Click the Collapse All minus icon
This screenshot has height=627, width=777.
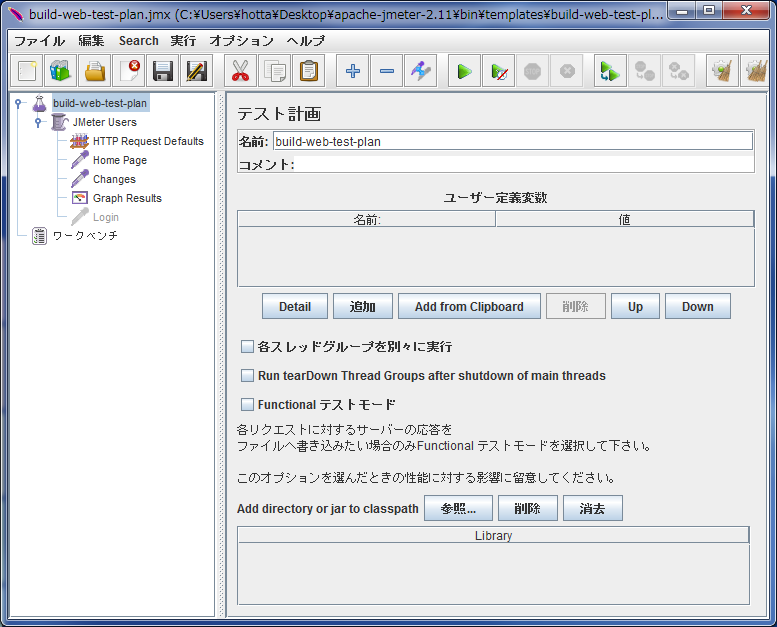click(387, 71)
